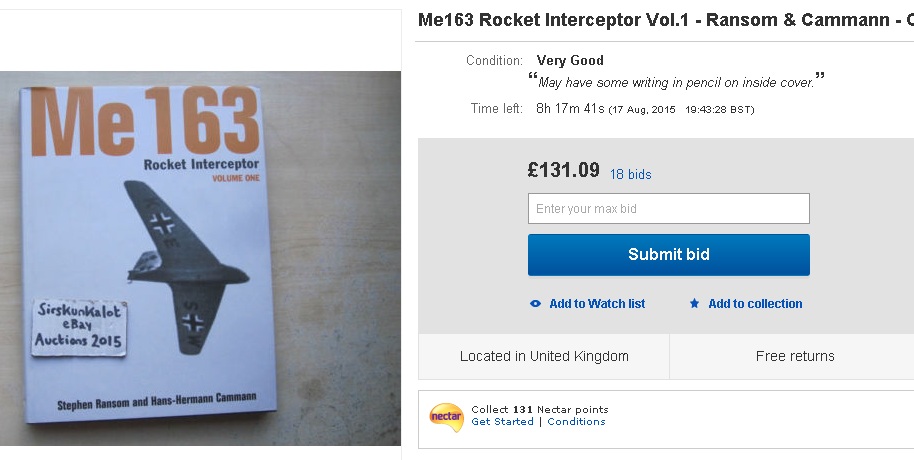914x460 pixels.
Task: Open the Nectar Get Started link
Action: click(x=502, y=422)
